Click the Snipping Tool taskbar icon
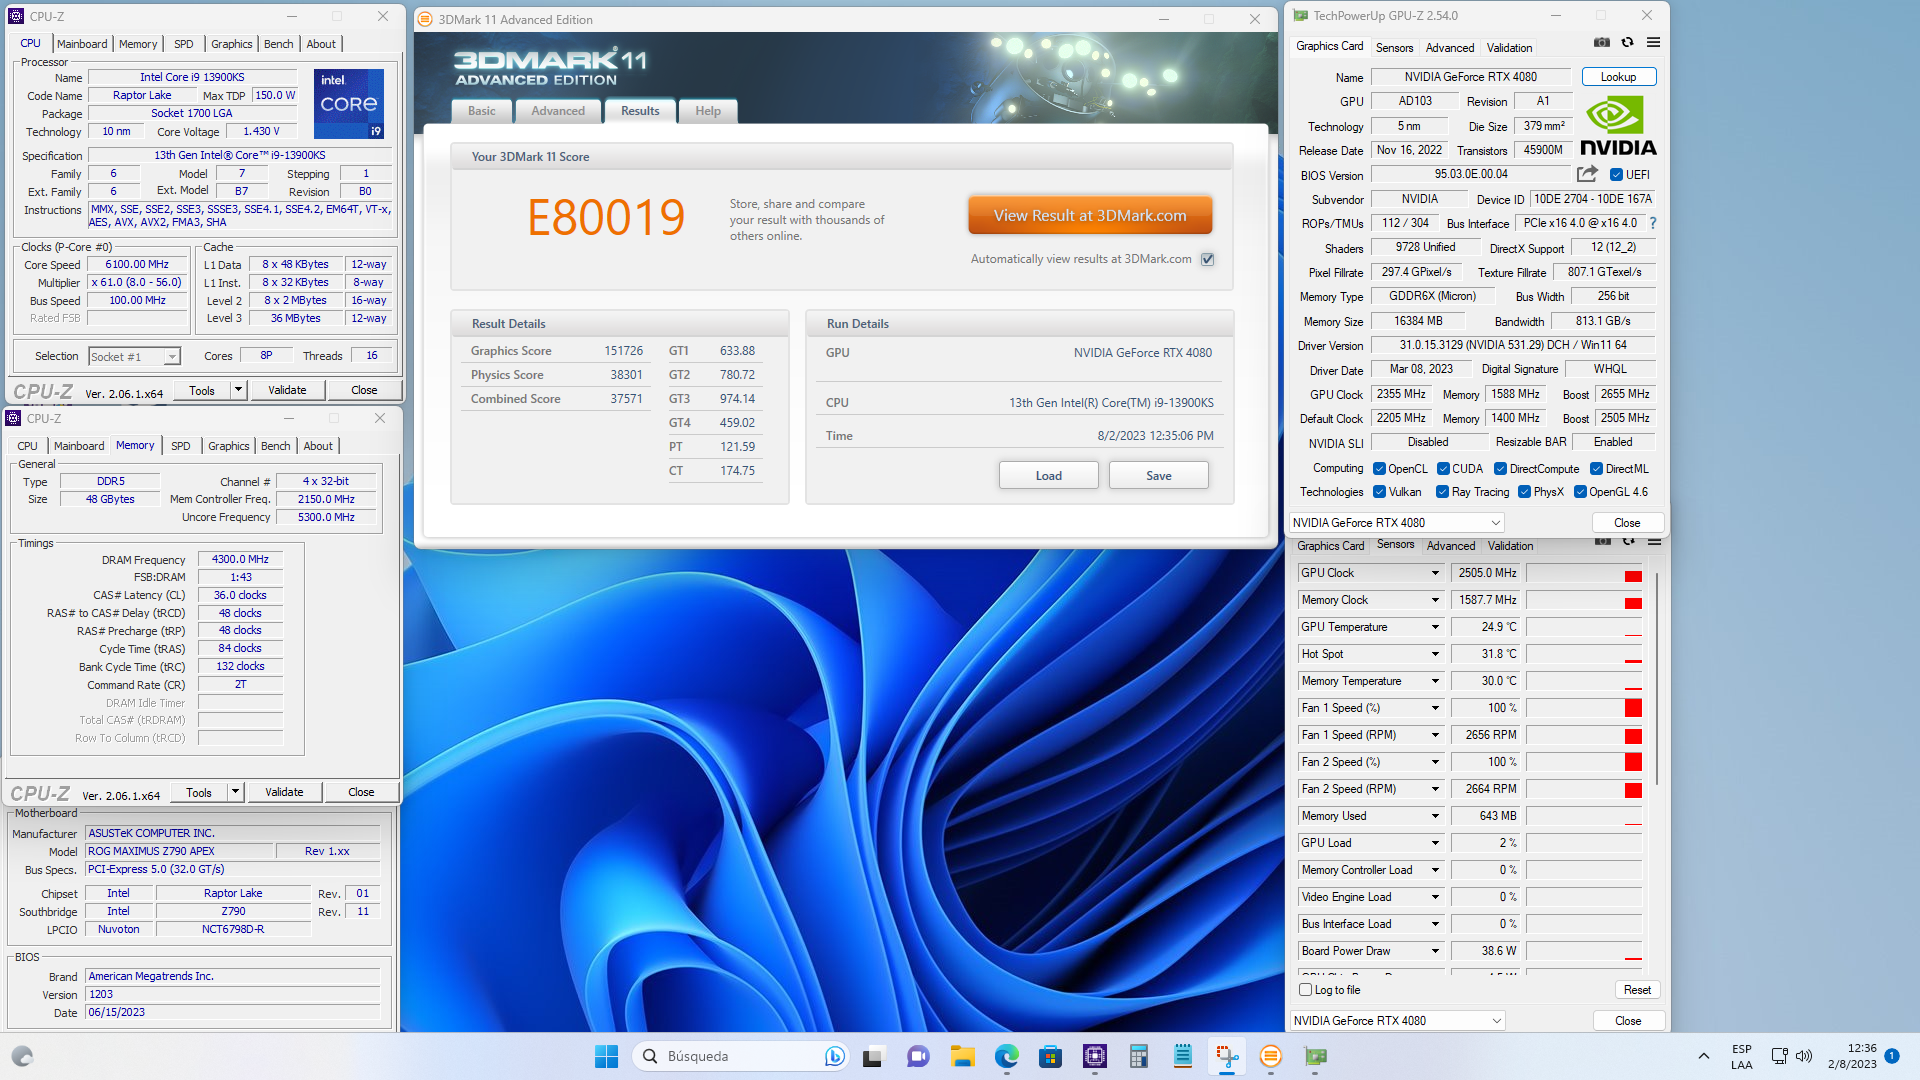Screen dimensions: 1920x1080 pyautogui.click(x=1227, y=1056)
